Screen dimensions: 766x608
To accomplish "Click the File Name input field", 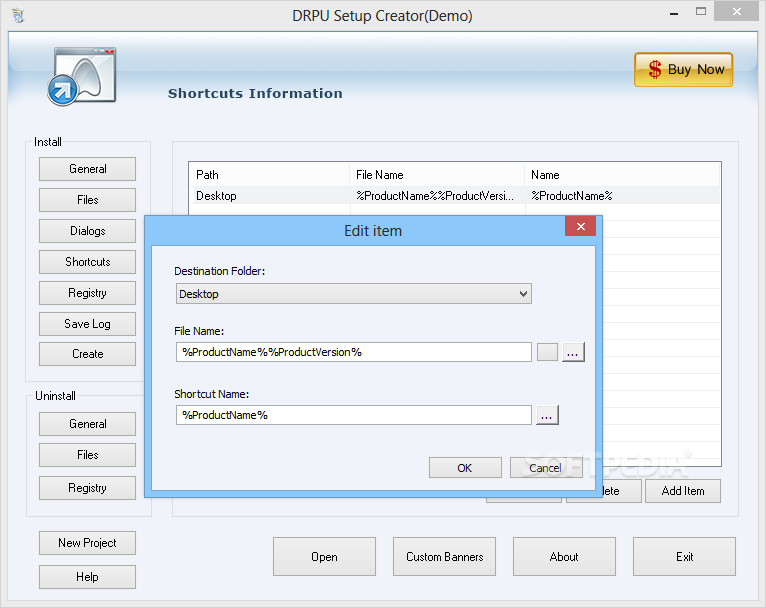I will point(354,352).
